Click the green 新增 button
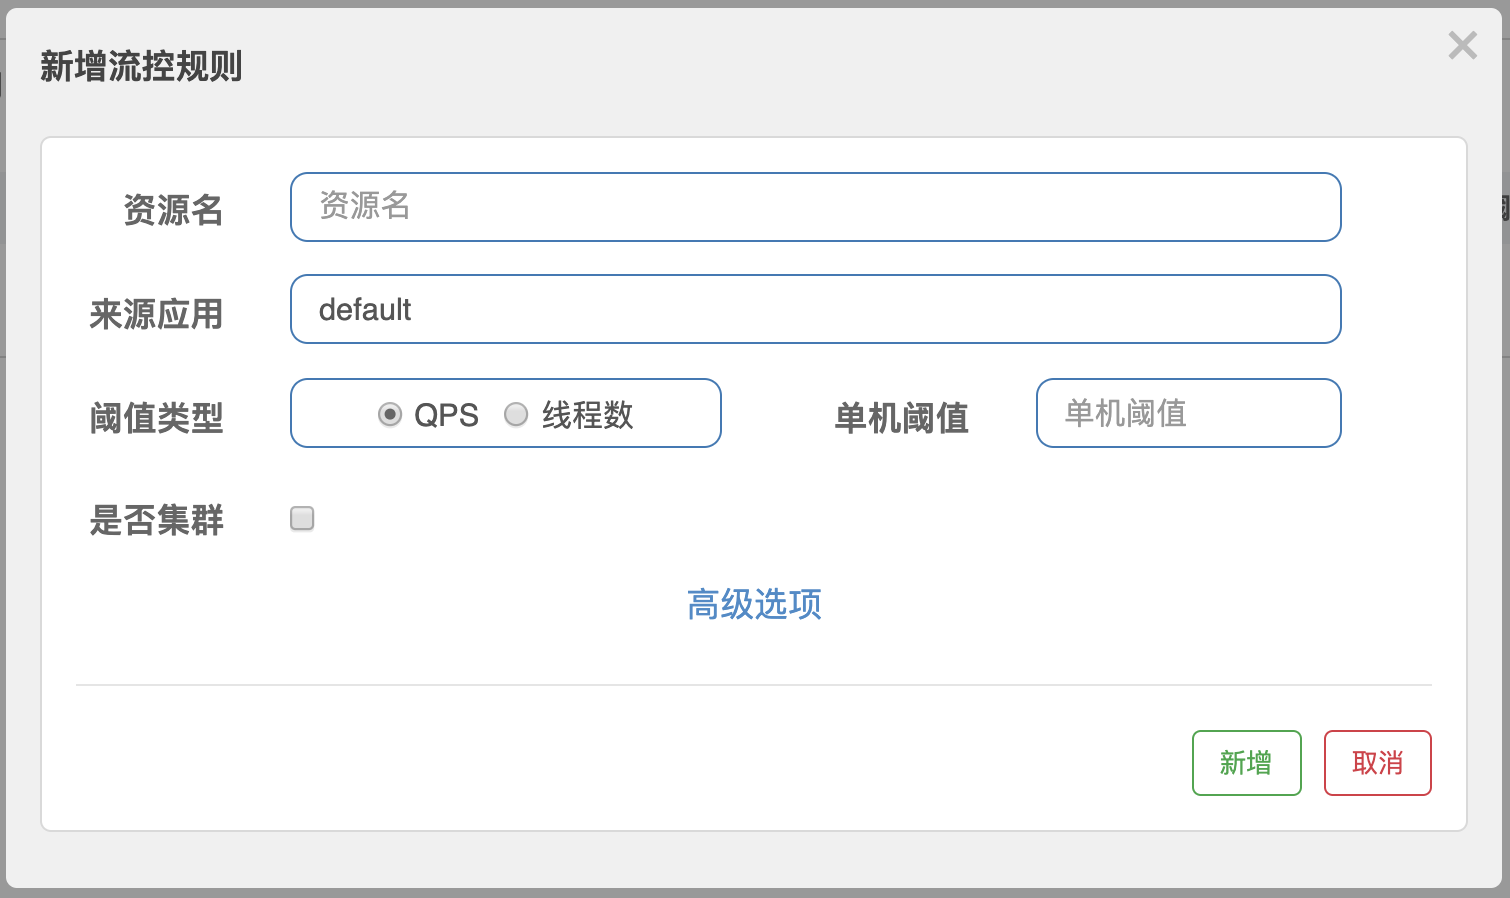Viewport: 1510px width, 898px height. pos(1246,763)
